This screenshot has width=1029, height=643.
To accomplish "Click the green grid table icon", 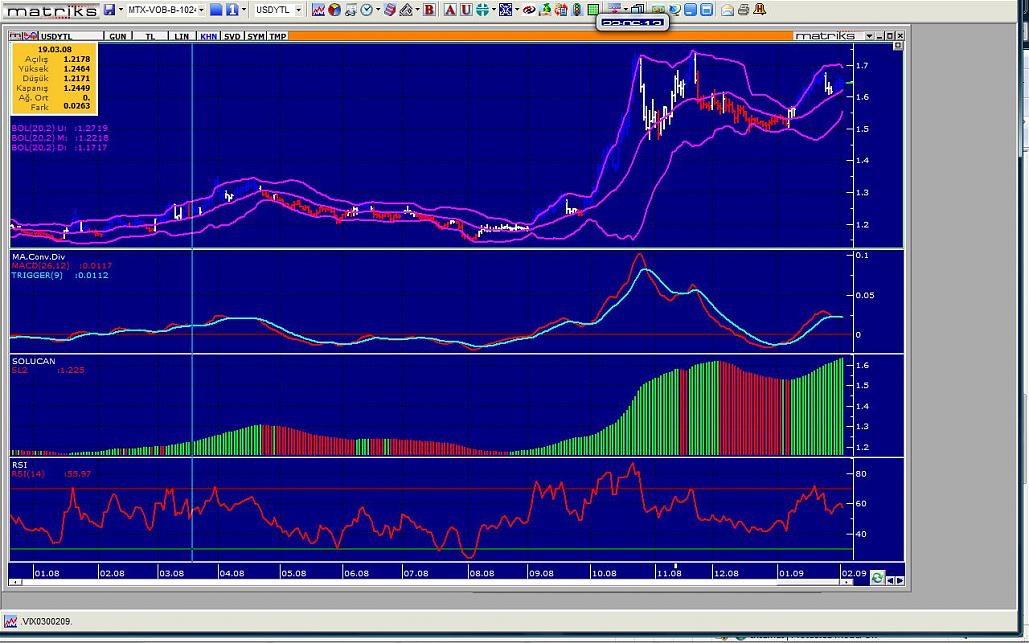I will tap(592, 10).
